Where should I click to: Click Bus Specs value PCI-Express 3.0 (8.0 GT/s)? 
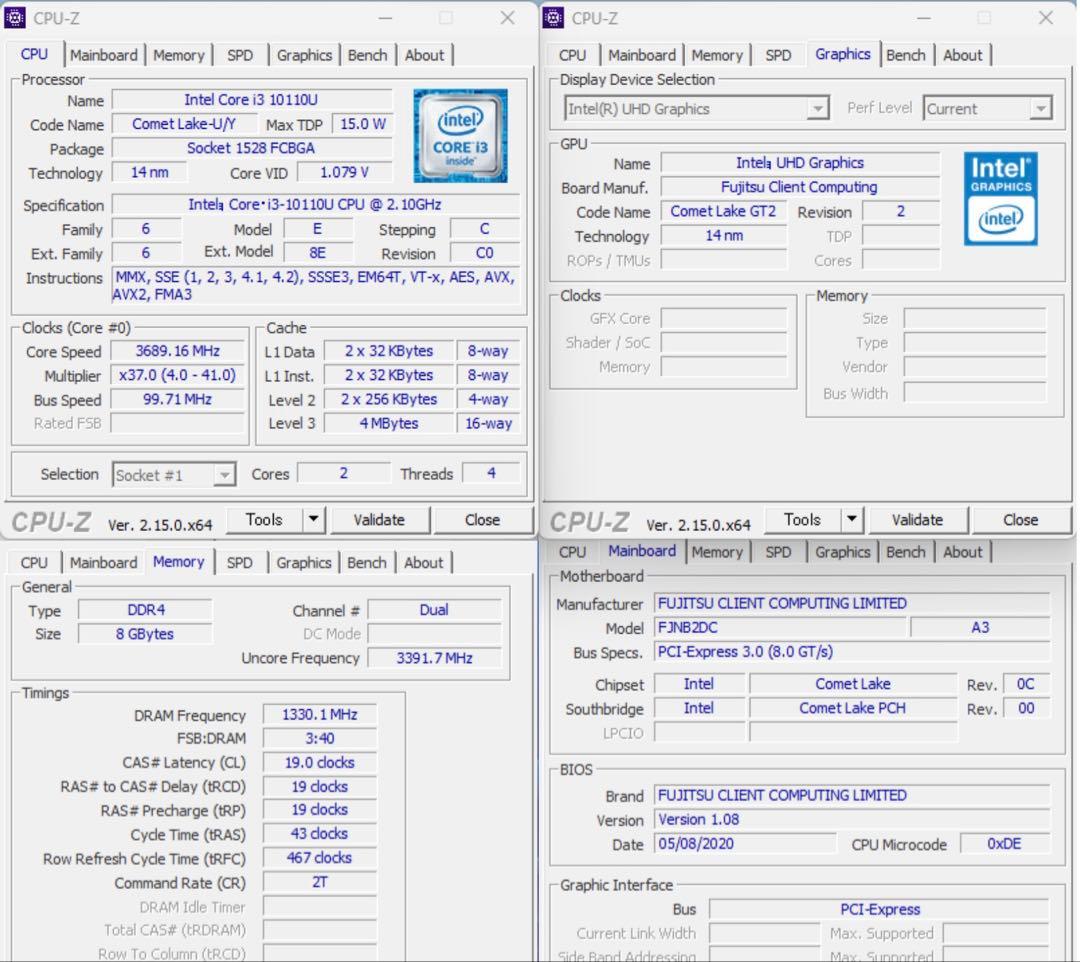[x=852, y=652]
